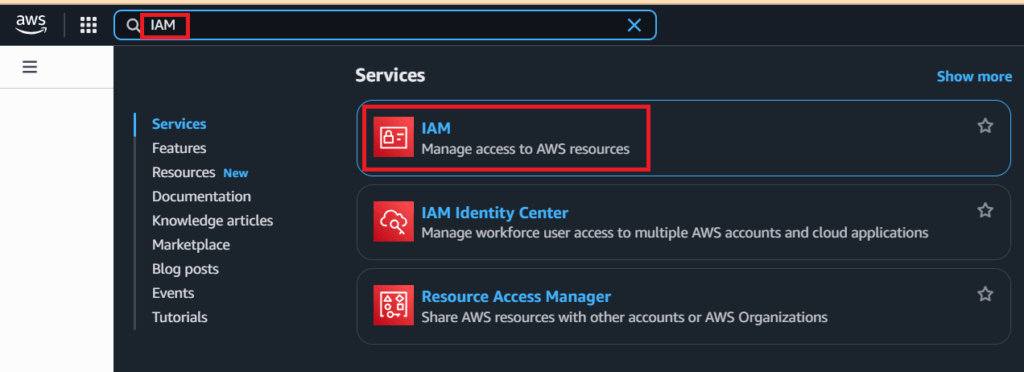This screenshot has width=1024, height=372.
Task: Click the Services results heading
Action: (390, 76)
